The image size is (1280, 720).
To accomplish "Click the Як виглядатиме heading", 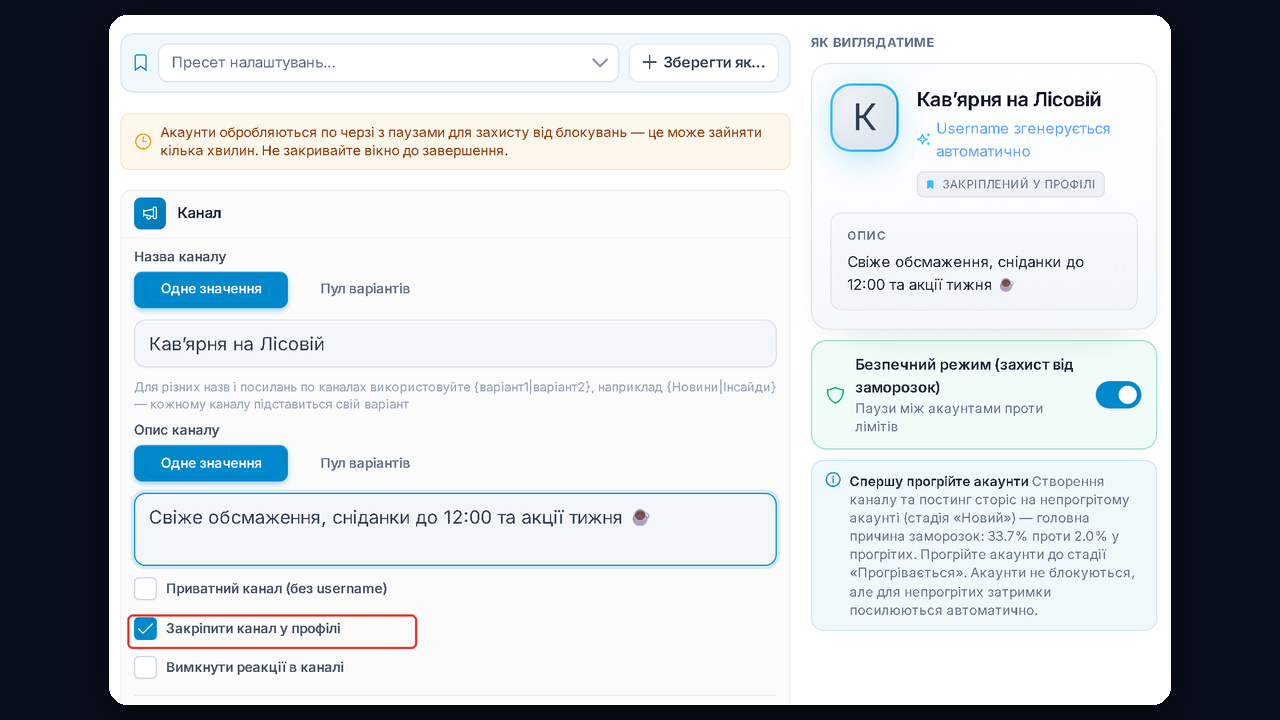I will pyautogui.click(x=872, y=43).
